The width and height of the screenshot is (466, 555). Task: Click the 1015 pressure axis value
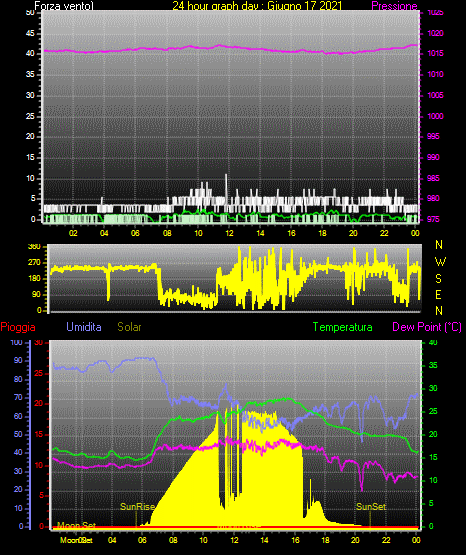[436, 54]
